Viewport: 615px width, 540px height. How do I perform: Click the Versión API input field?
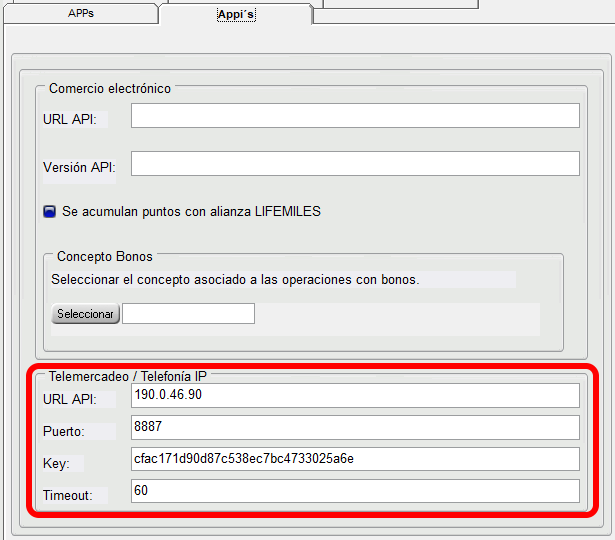pyautogui.click(x=355, y=164)
